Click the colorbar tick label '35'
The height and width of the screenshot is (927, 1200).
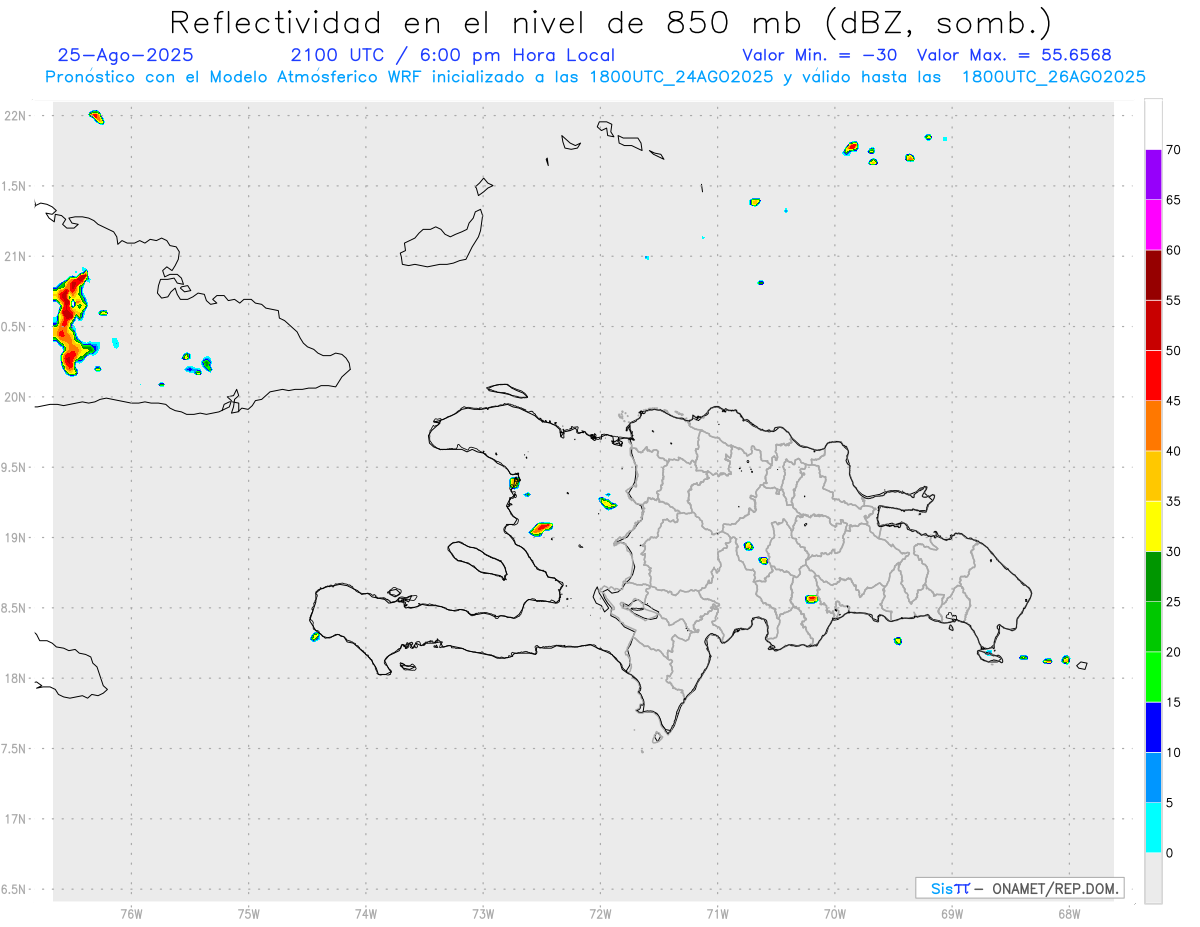click(1174, 501)
